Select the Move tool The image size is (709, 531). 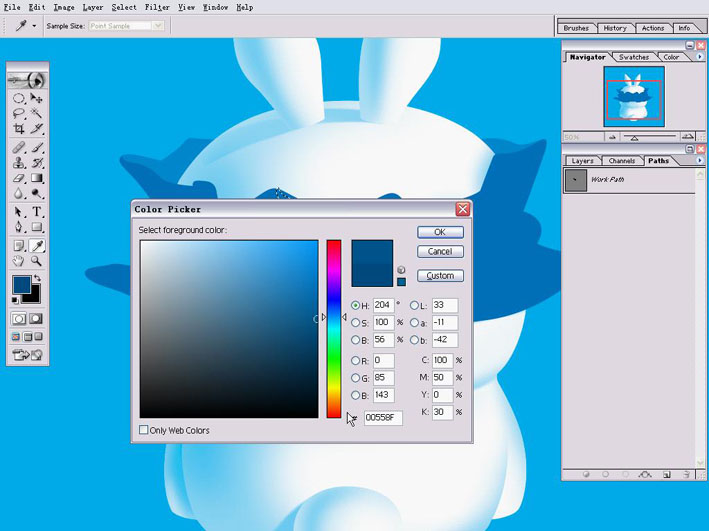click(x=37, y=98)
